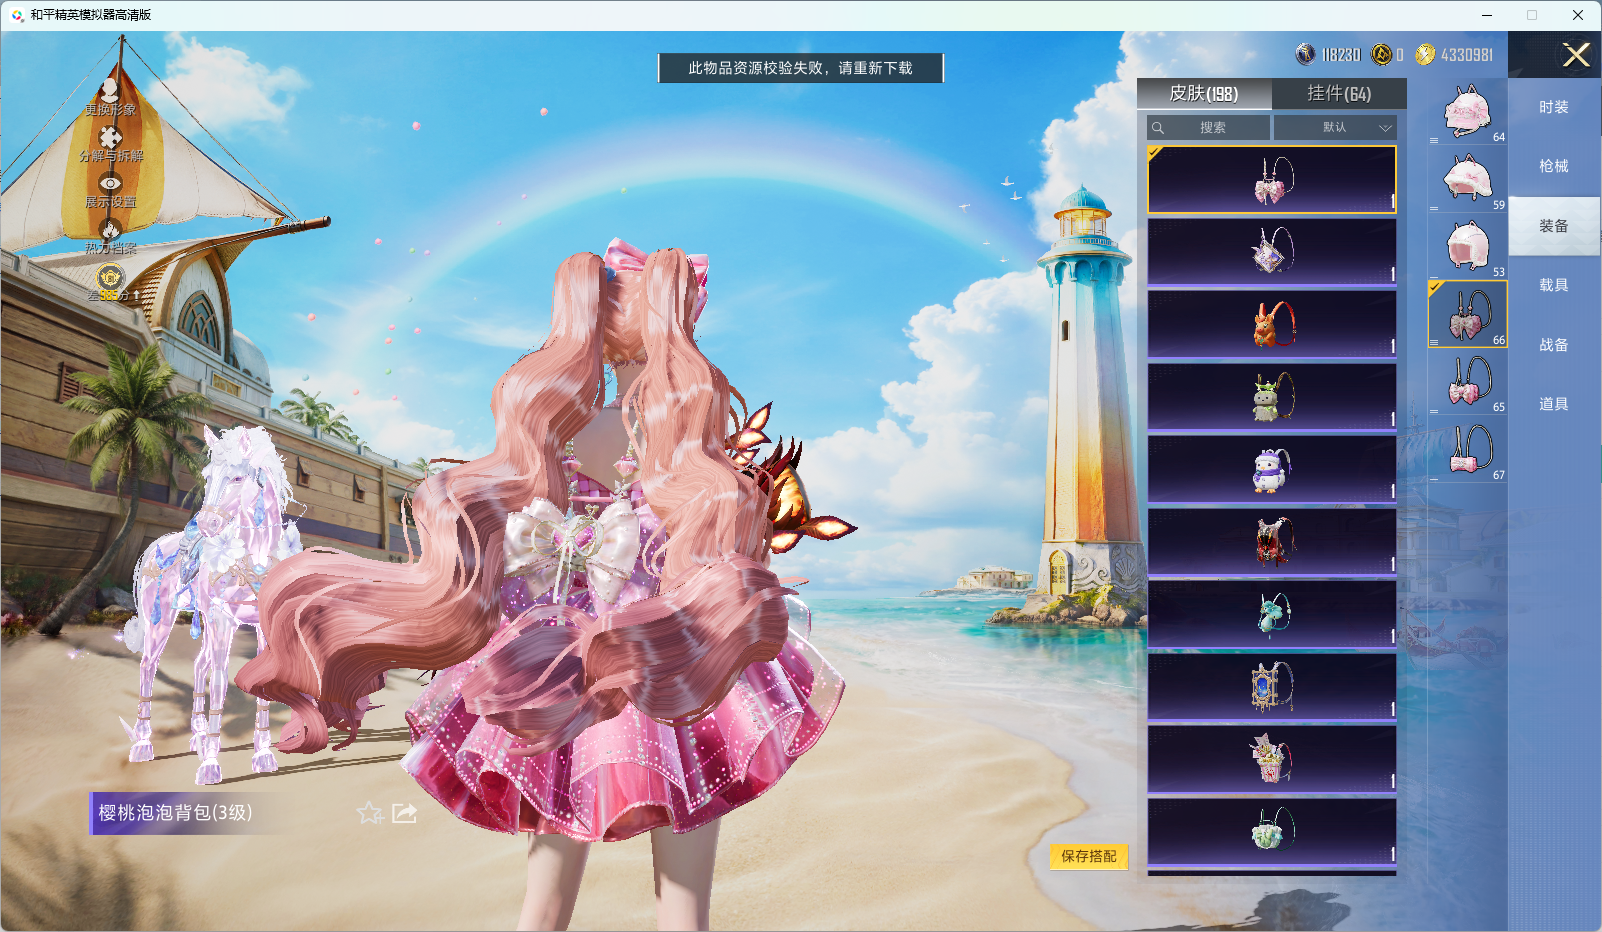The width and height of the screenshot is (1602, 932).
Task: Equip the white penguin backpack skin
Action: 1272,470
